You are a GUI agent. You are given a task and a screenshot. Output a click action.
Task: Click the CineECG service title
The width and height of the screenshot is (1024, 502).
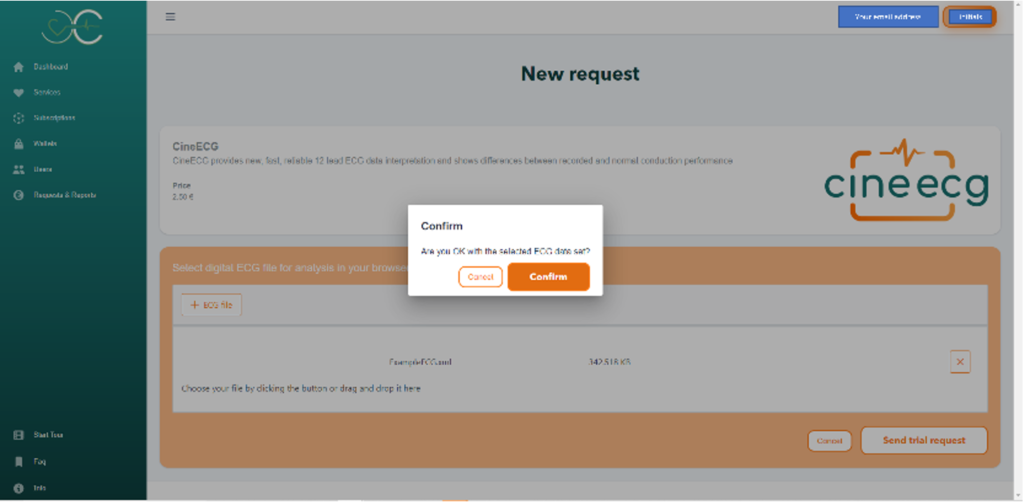(x=195, y=147)
